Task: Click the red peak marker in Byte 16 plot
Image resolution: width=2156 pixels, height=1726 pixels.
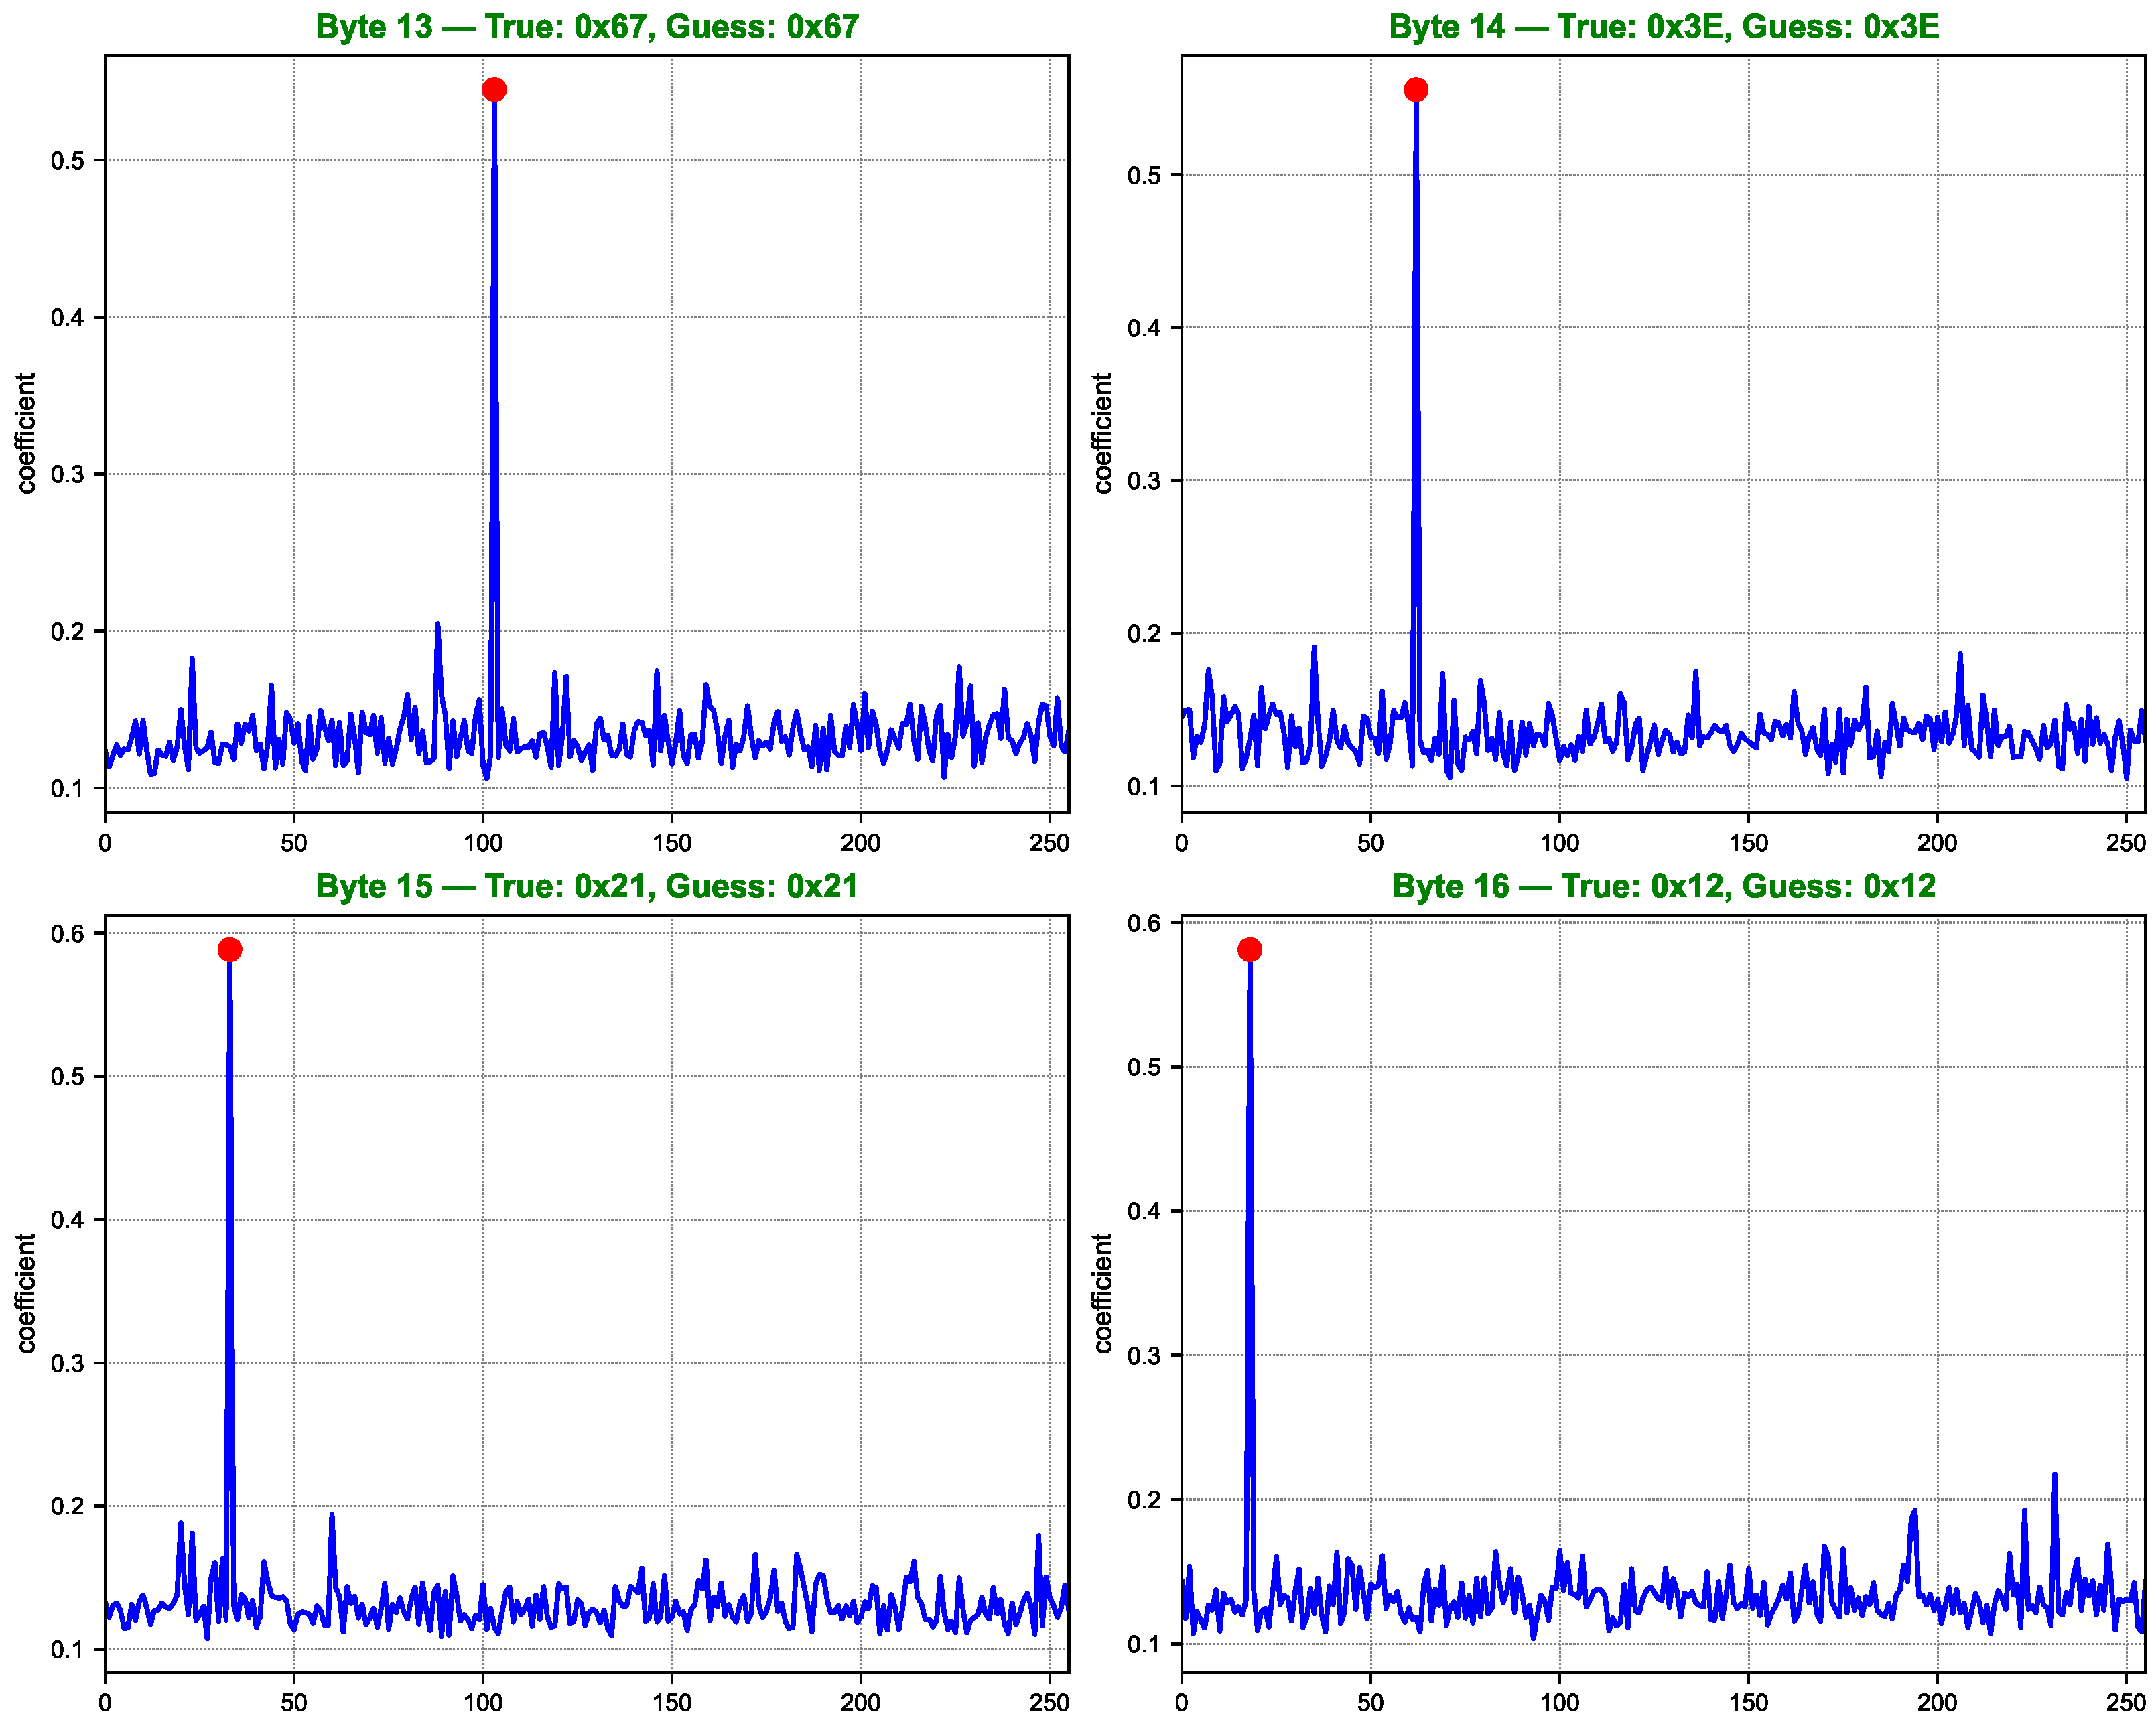Action: click(1250, 949)
